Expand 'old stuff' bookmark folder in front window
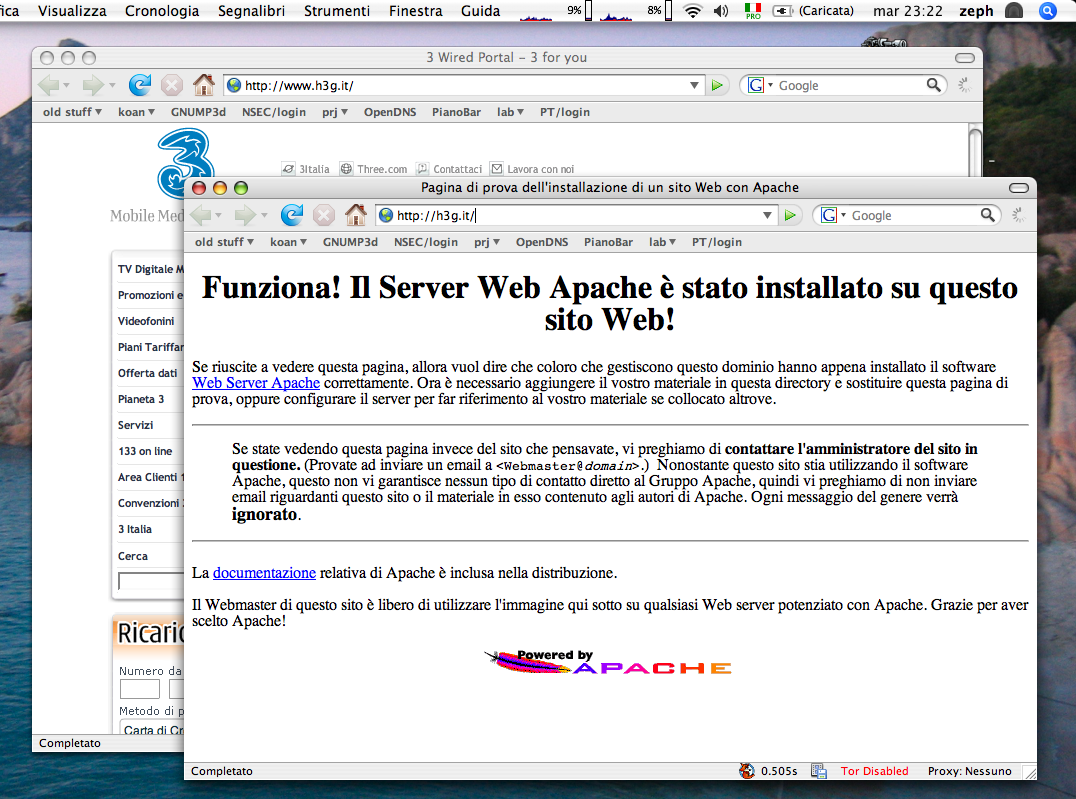The image size is (1076, 799). click(224, 242)
